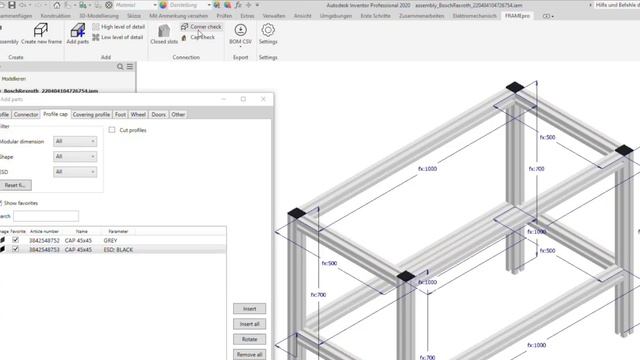Open FRAMEpro Settings gear
Image resolution: width=640 pixels, height=360 pixels.
[x=268, y=30]
